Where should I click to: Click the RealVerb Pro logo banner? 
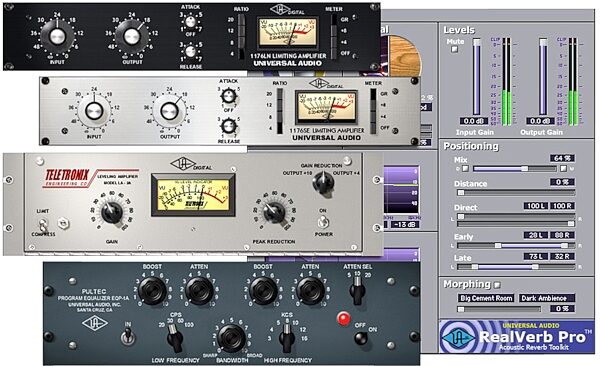[x=516, y=337]
